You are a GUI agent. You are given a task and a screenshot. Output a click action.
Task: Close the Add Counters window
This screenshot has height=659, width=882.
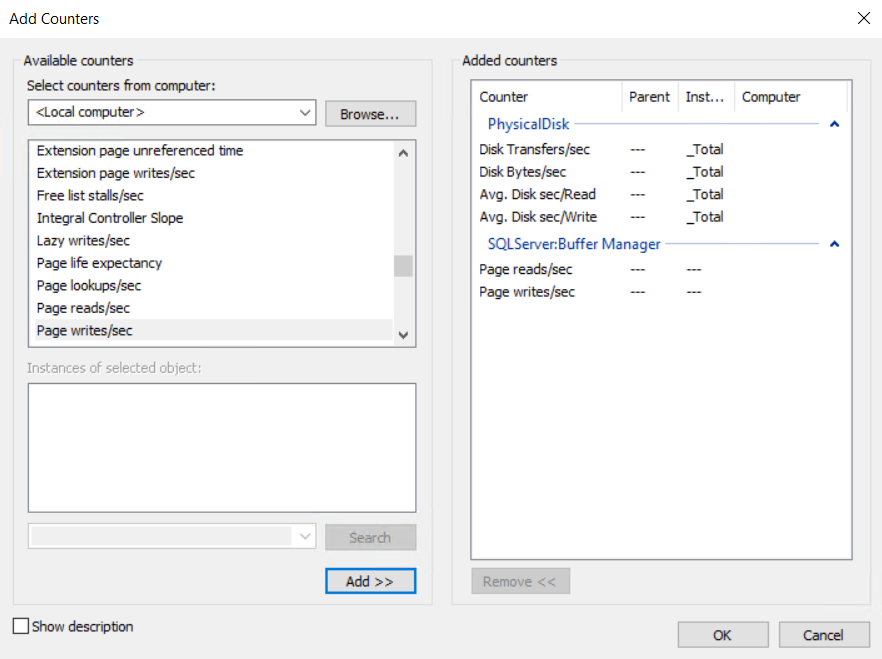pos(864,18)
